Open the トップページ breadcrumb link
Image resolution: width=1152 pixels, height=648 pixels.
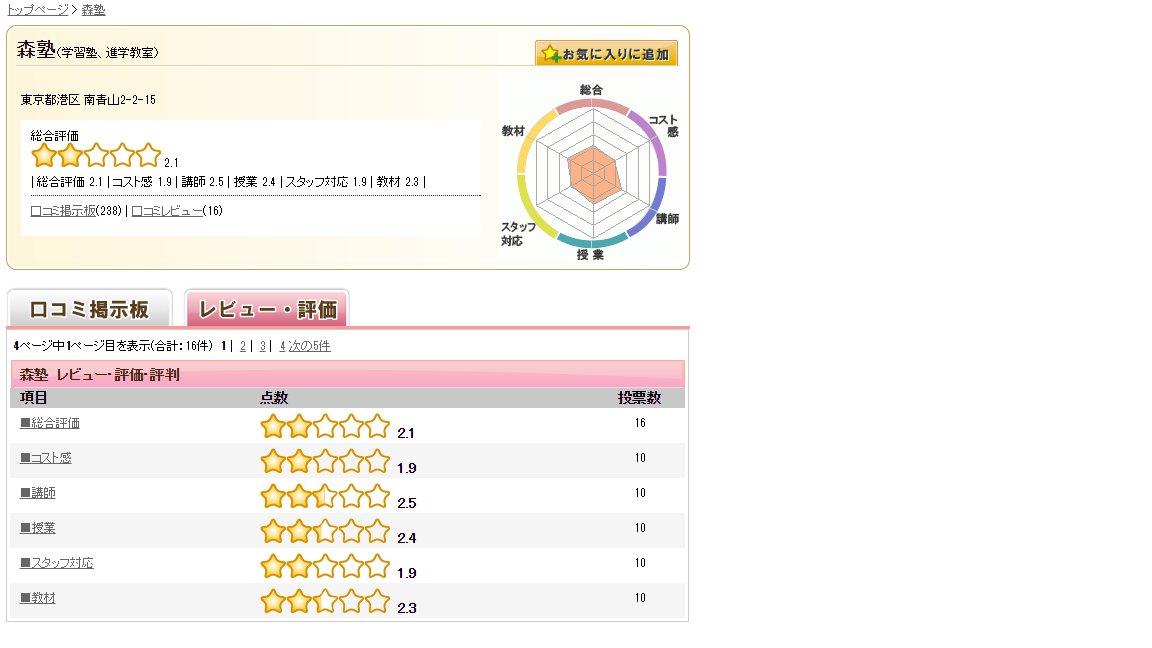(38, 10)
